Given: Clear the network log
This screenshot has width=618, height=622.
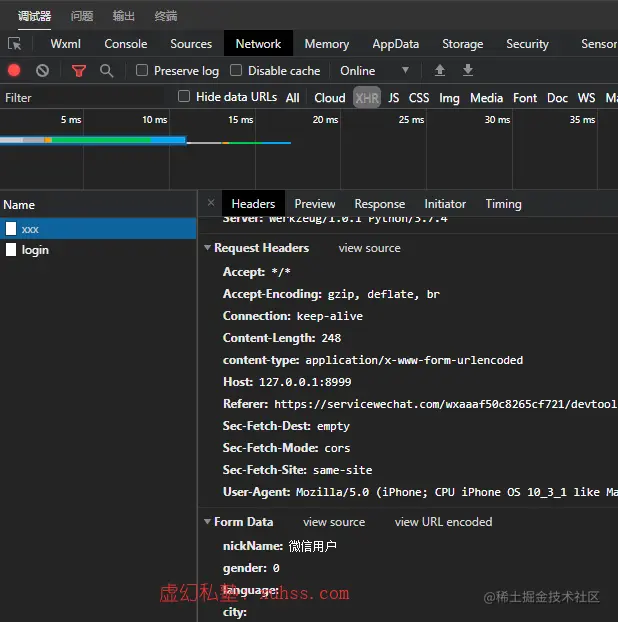Looking at the screenshot, I should (42, 71).
